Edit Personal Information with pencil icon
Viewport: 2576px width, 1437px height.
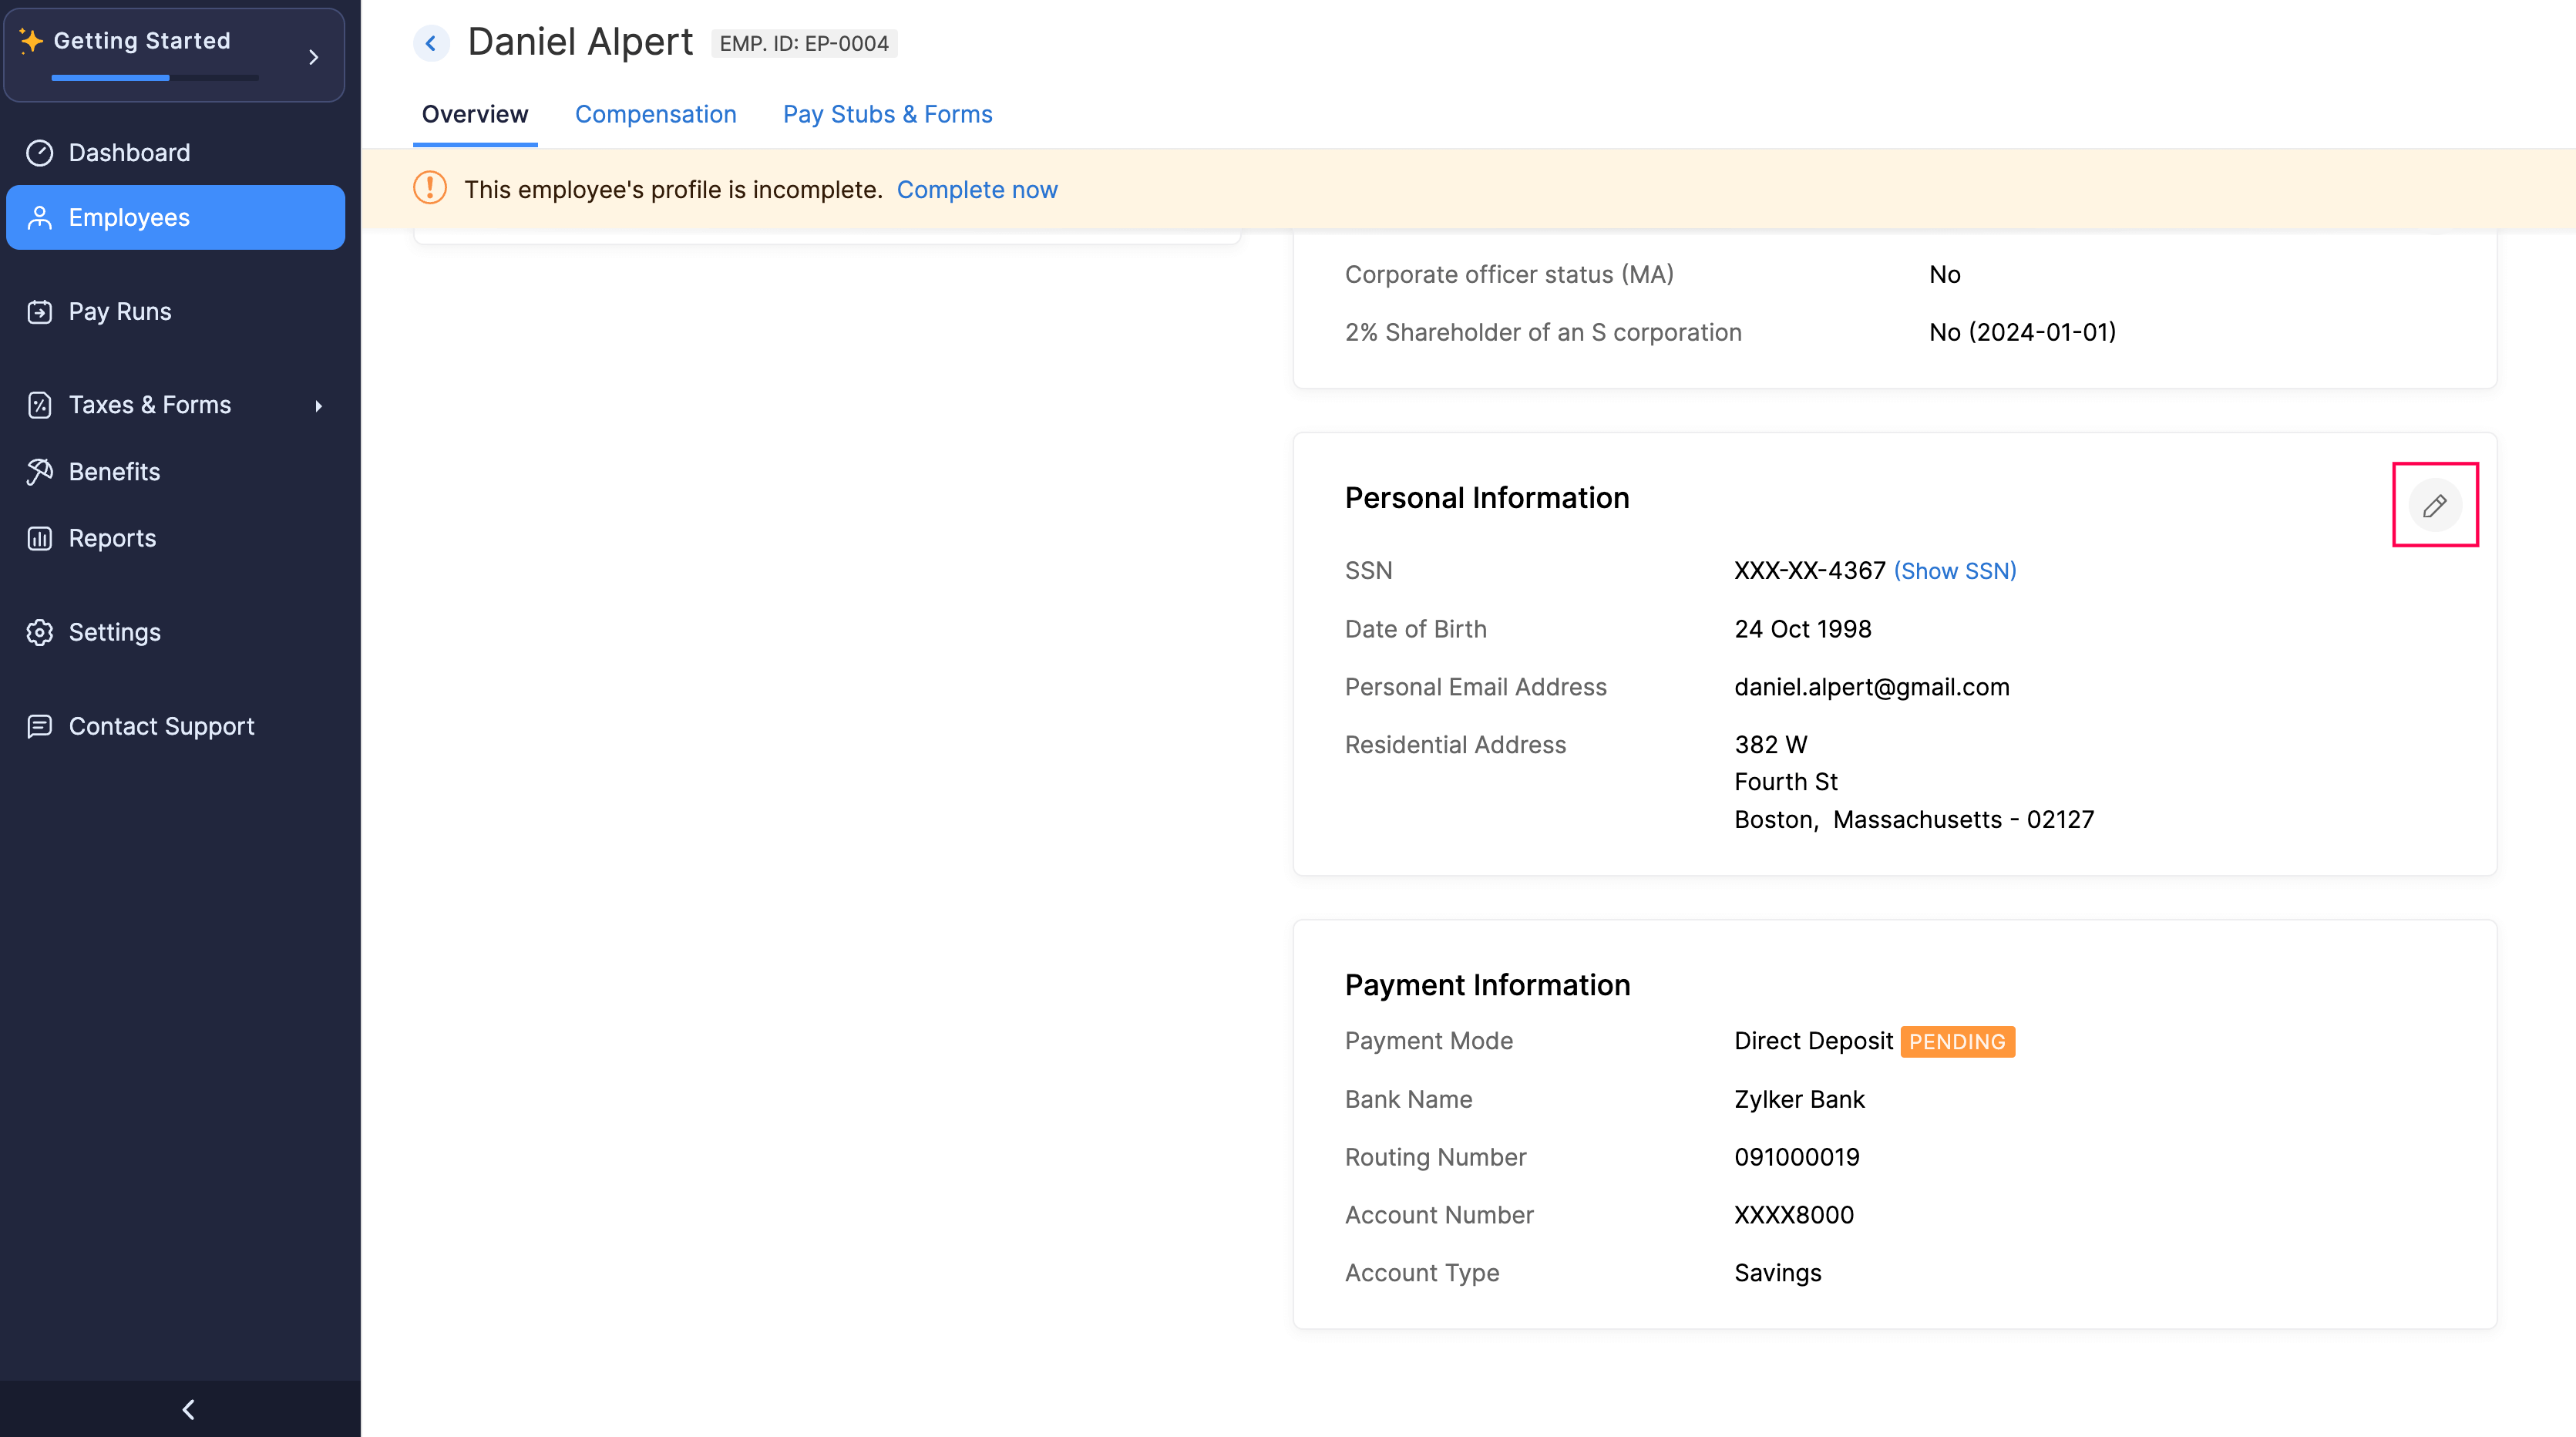(x=2434, y=505)
